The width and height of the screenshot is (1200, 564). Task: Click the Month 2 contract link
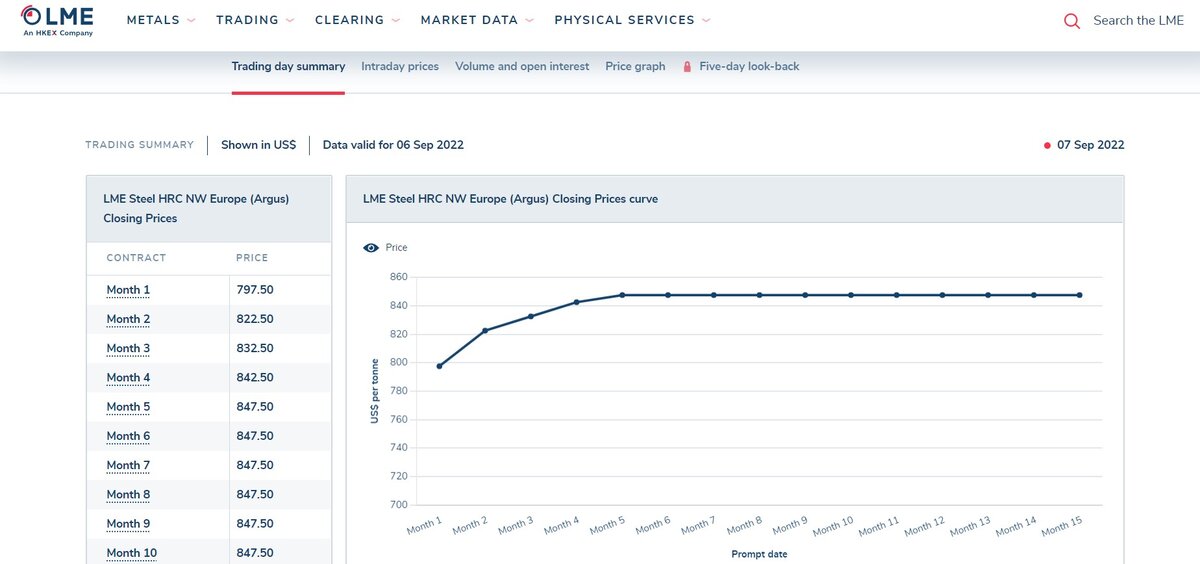[x=128, y=319]
